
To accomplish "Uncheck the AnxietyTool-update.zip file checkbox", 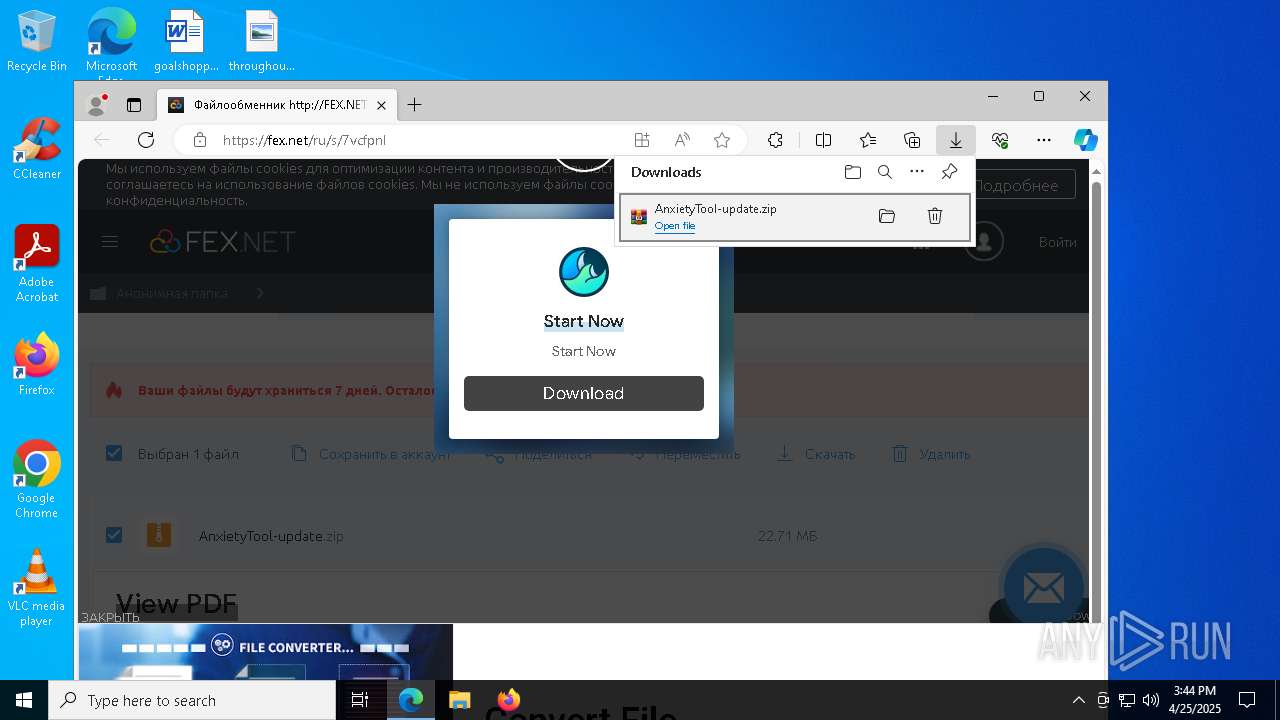I will [114, 535].
